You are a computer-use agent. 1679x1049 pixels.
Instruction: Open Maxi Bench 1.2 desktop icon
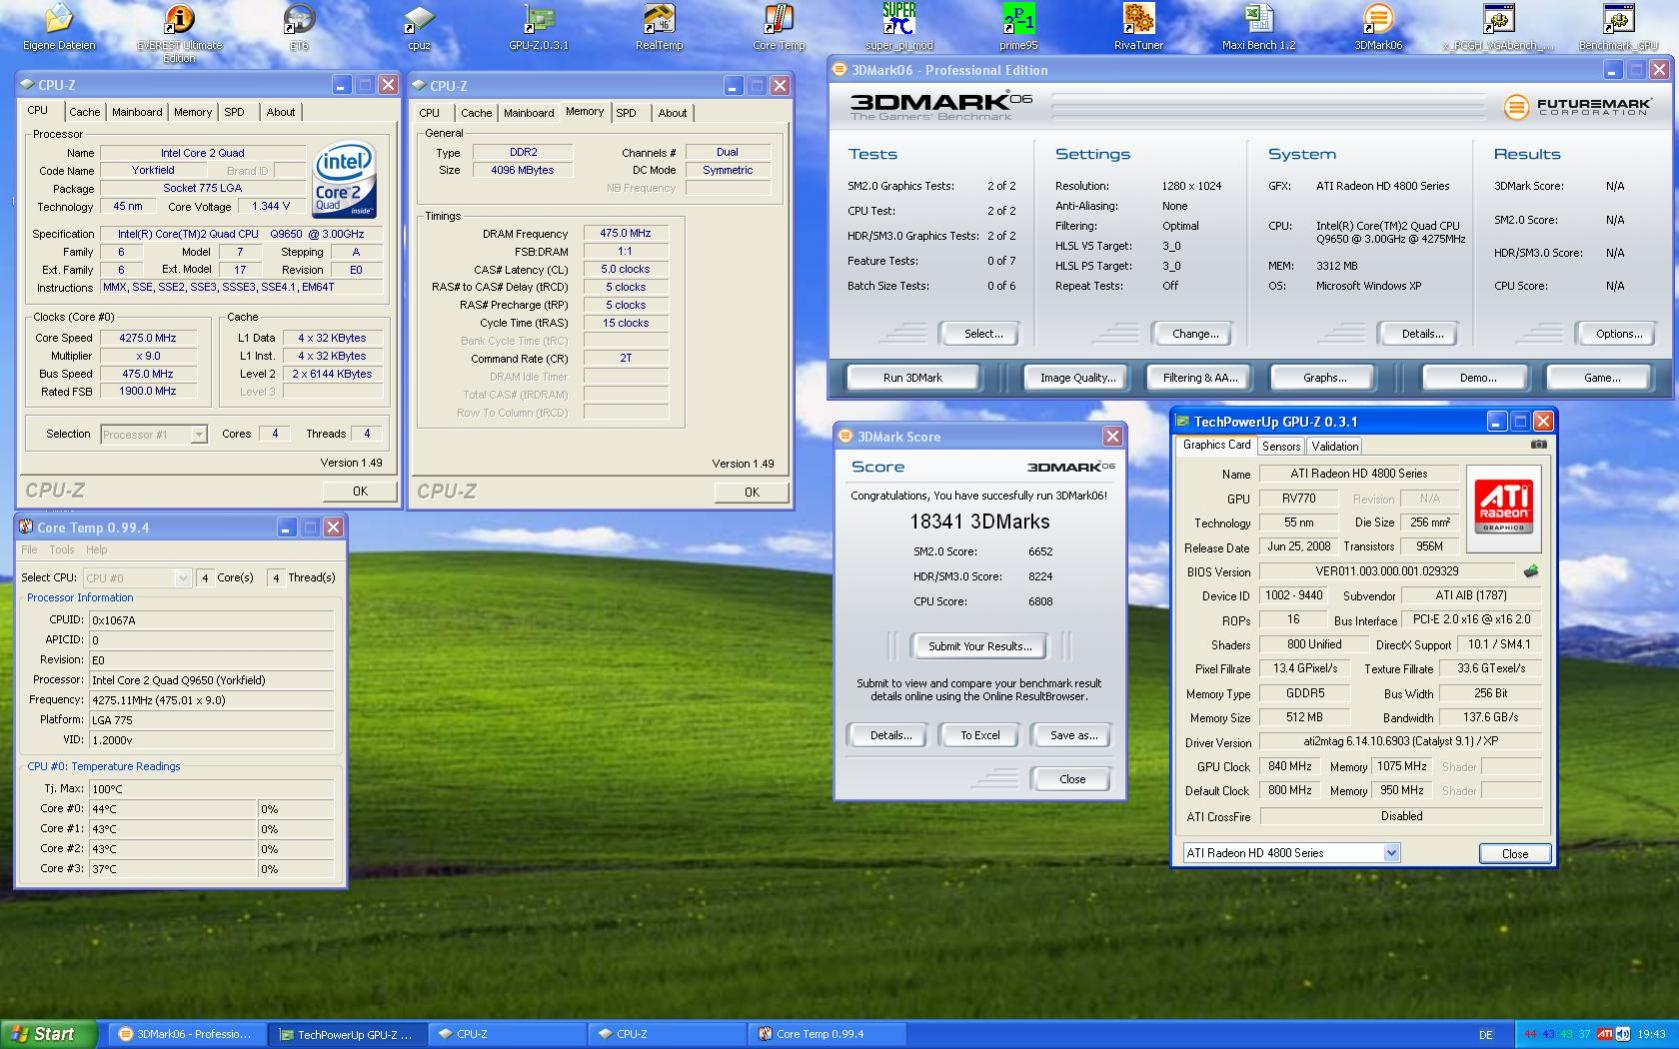pos(1259,27)
